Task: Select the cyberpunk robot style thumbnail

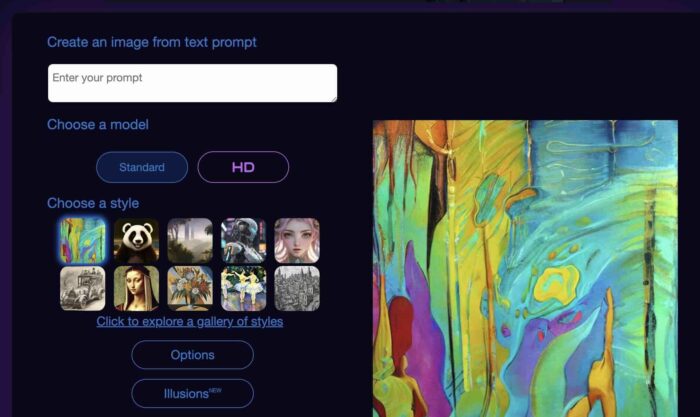Action: pyautogui.click(x=243, y=240)
